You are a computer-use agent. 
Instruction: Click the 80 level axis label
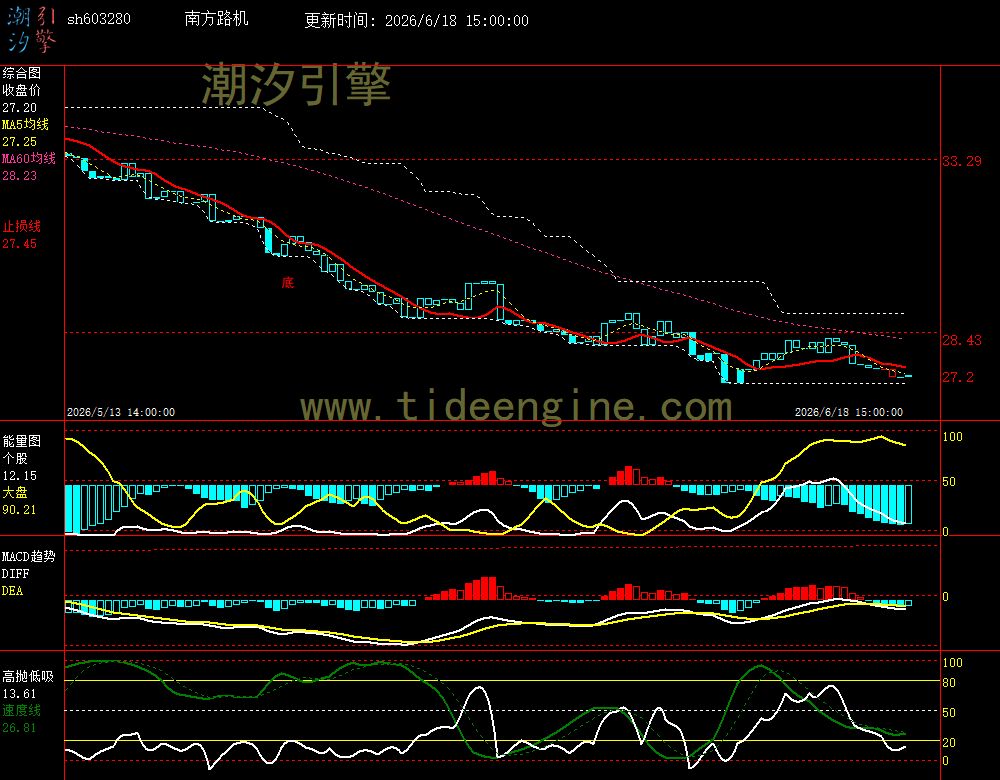coord(949,683)
